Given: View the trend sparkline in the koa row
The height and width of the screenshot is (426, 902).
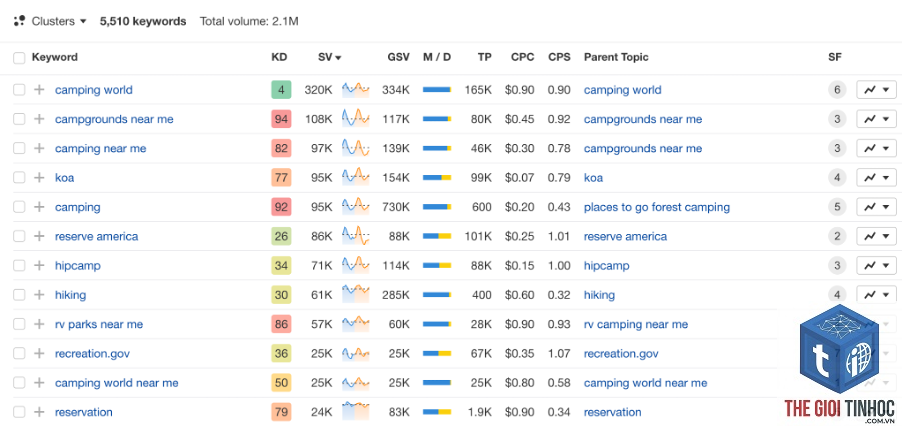Looking at the screenshot, I should (x=356, y=177).
